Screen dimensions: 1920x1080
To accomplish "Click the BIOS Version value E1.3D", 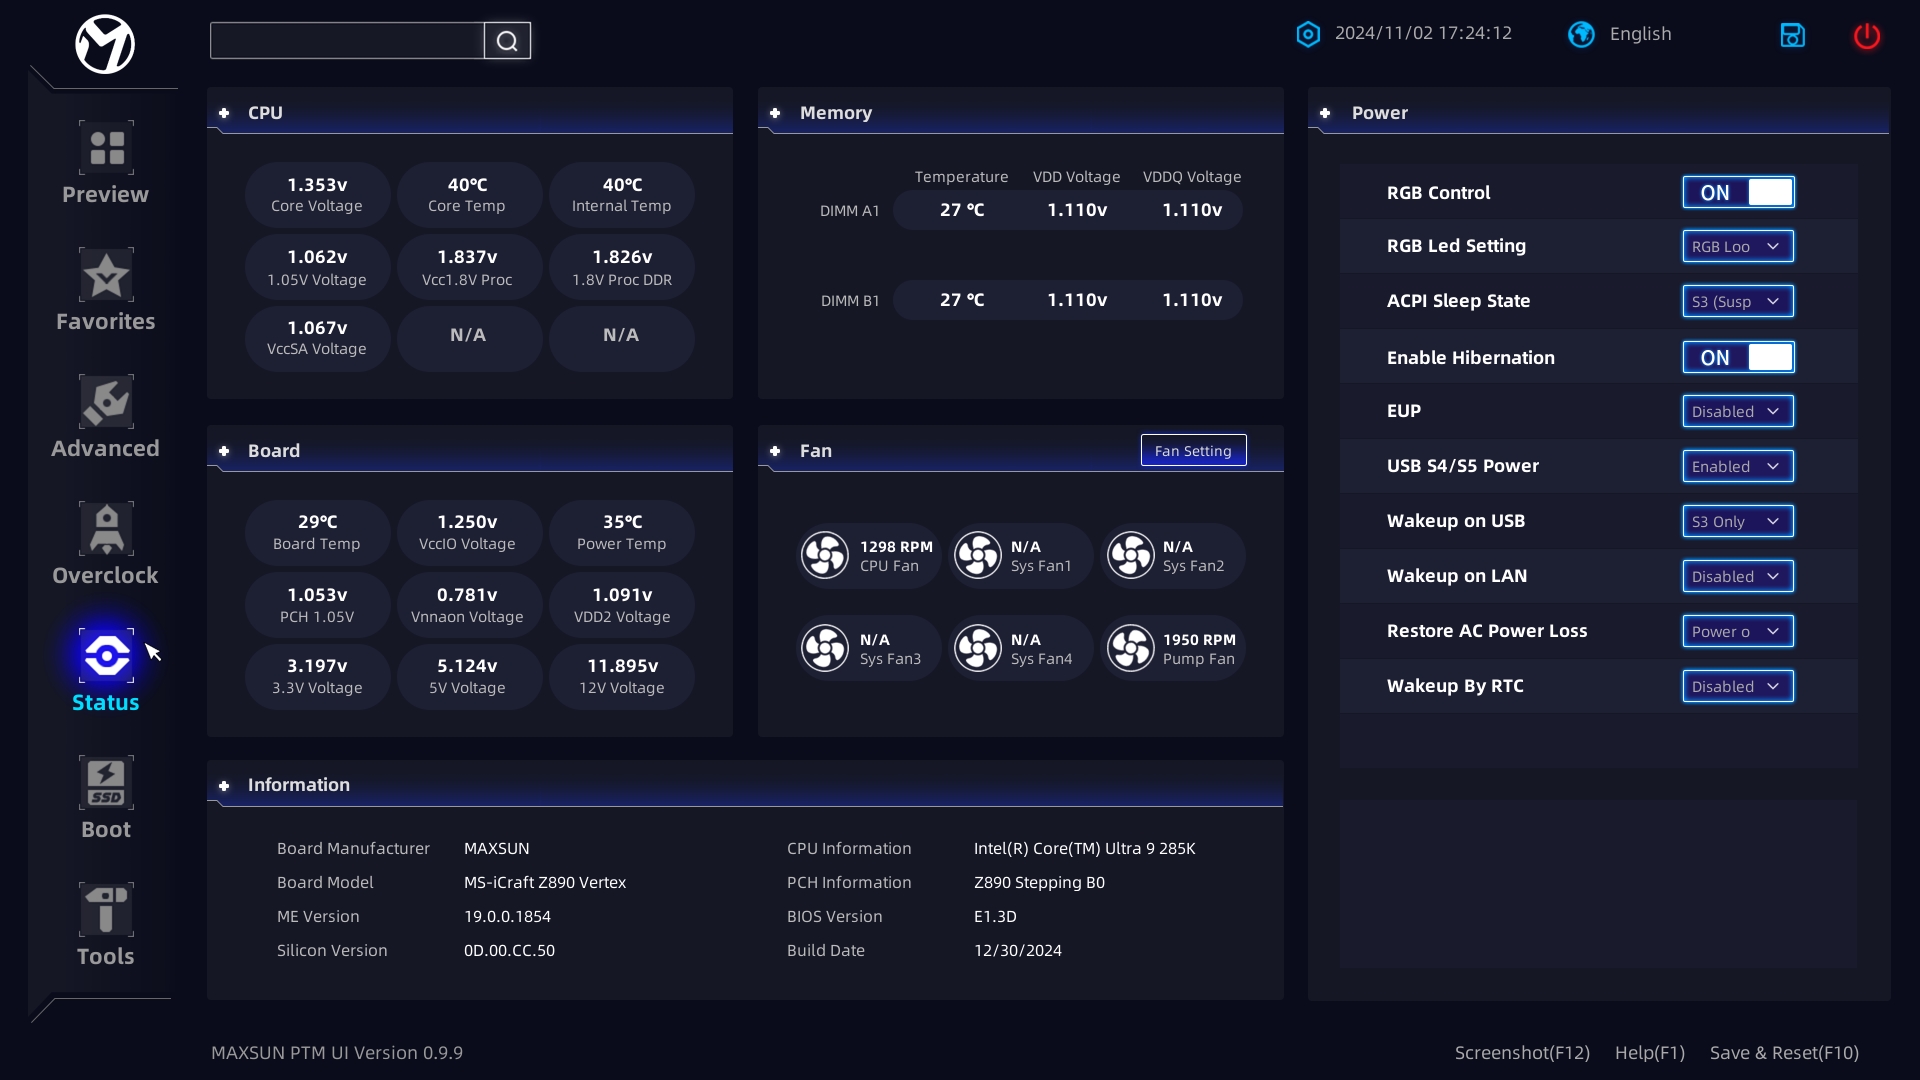I will pos(995,917).
